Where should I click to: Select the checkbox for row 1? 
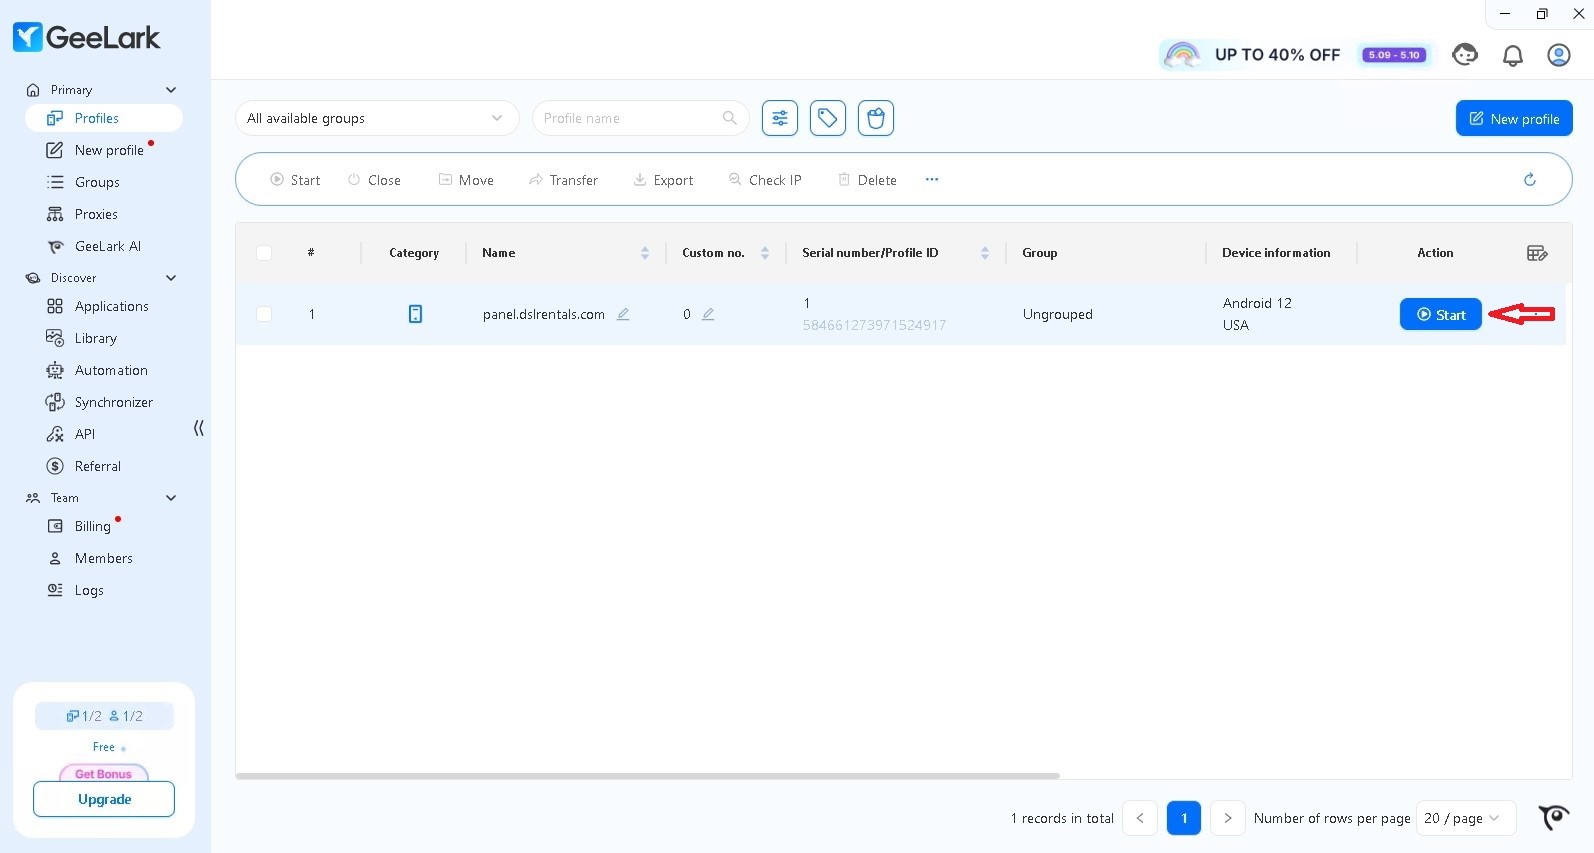[264, 314]
